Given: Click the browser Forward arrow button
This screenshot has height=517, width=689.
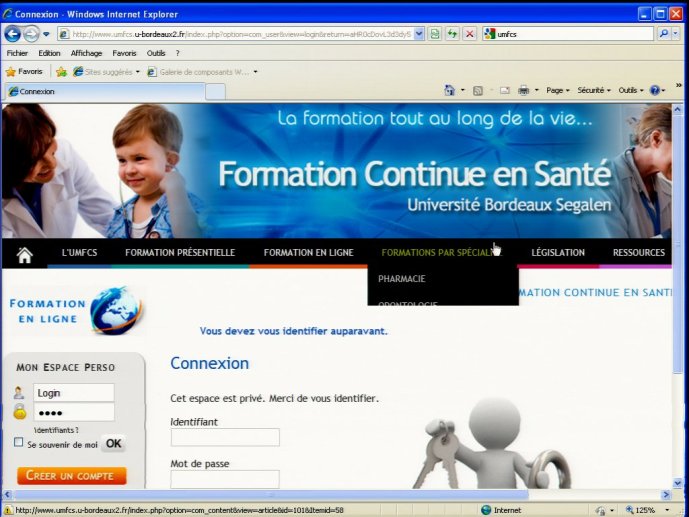Looking at the screenshot, I should (31, 34).
